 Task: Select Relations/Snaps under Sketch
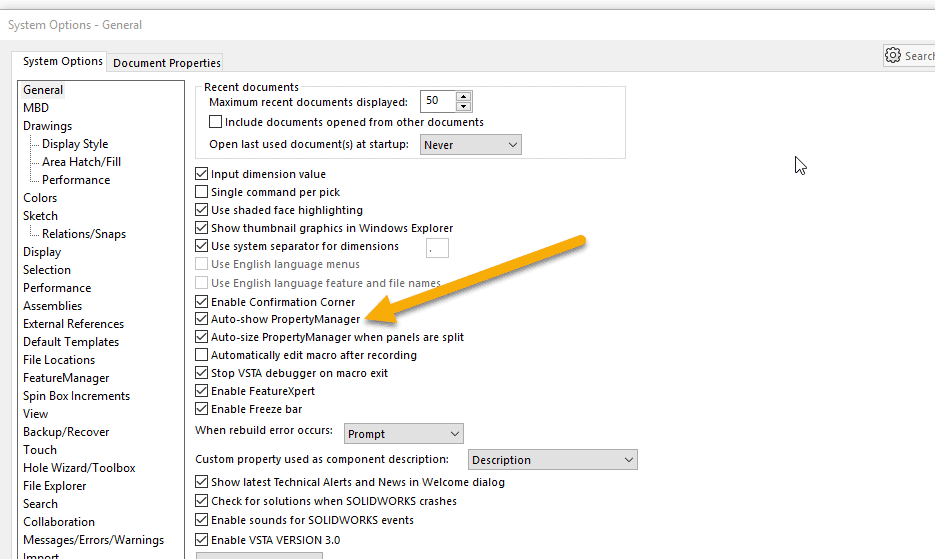click(84, 234)
